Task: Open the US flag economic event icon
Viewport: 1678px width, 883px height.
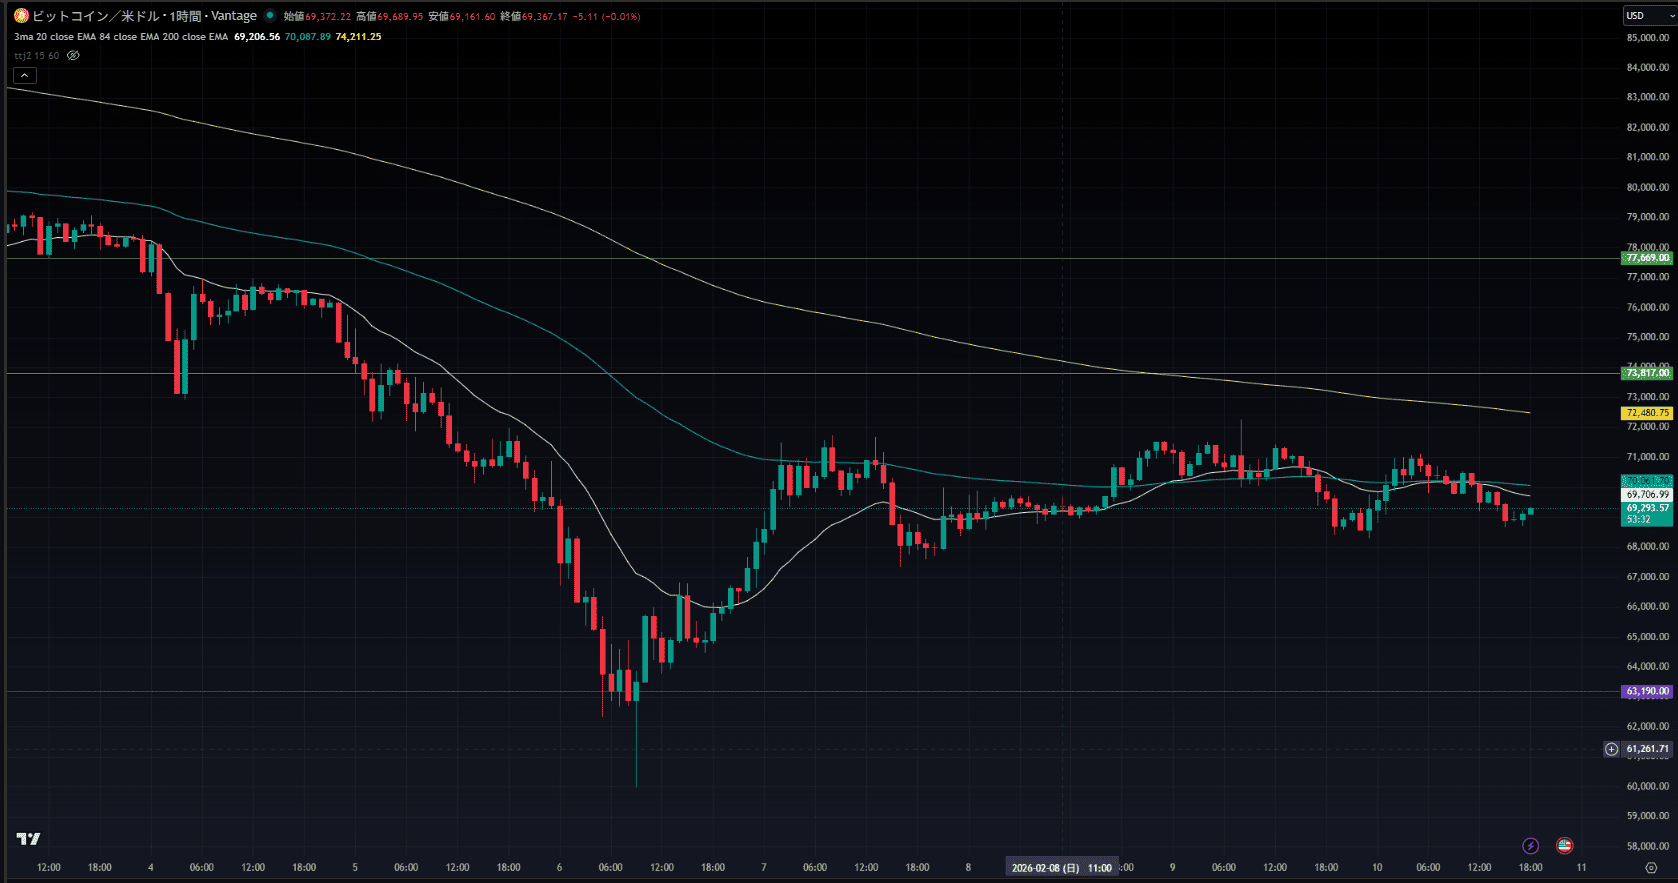Action: (1564, 846)
